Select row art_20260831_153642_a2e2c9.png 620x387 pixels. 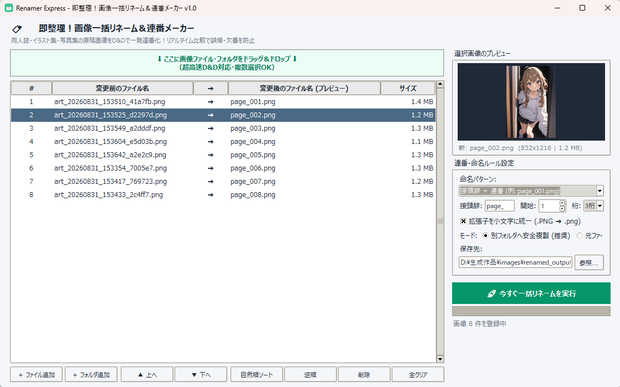click(223, 155)
